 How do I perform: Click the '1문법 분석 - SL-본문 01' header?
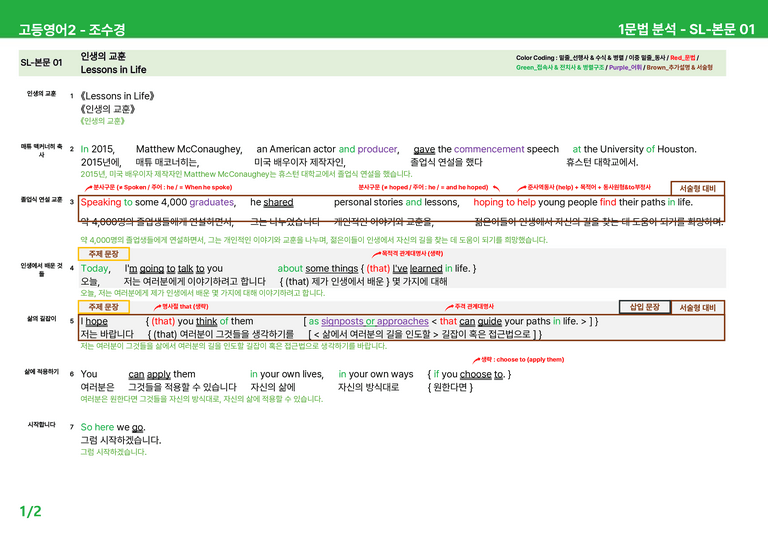[x=687, y=29]
